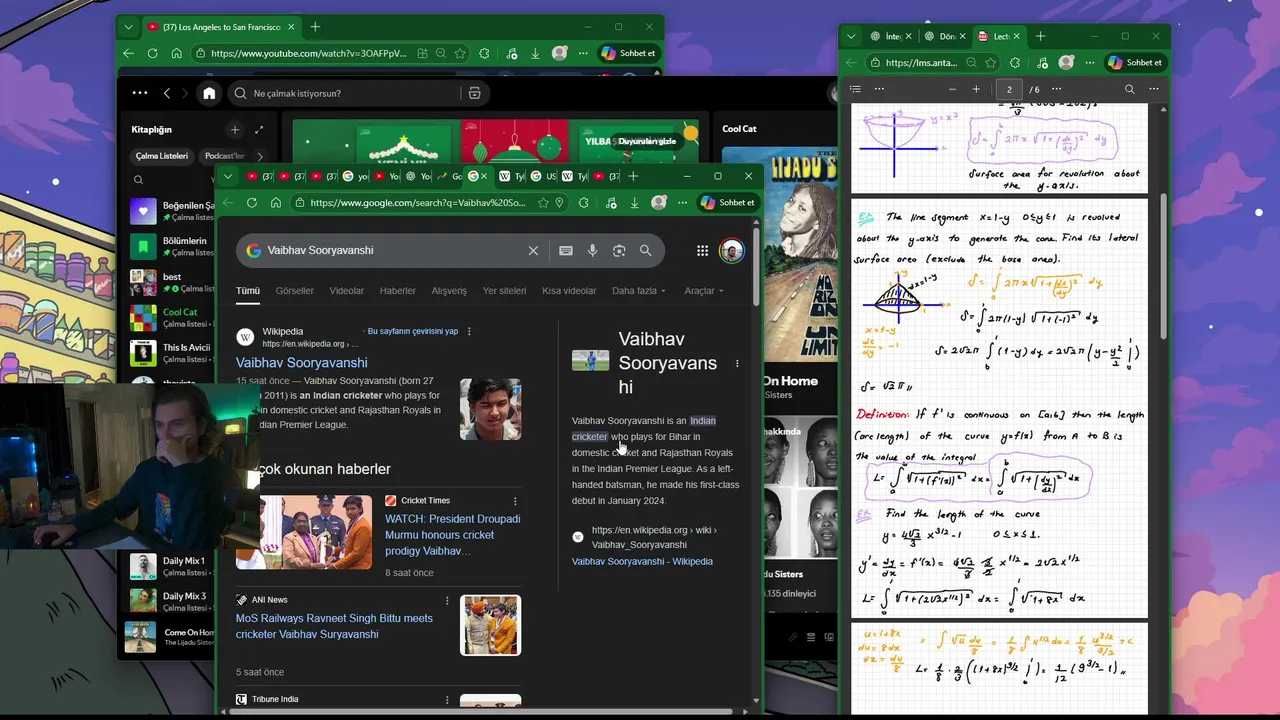Click the Google search magnifier button
1280x720 pixels.
(645, 251)
